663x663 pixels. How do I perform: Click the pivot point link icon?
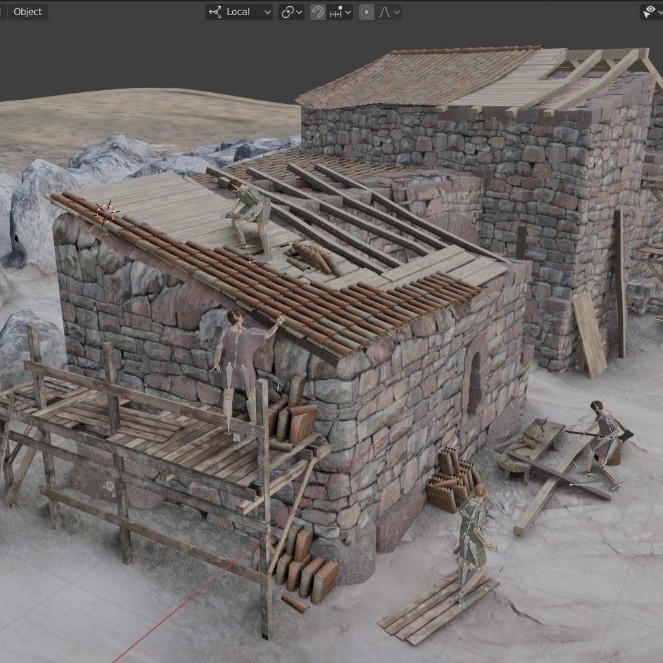tap(287, 12)
